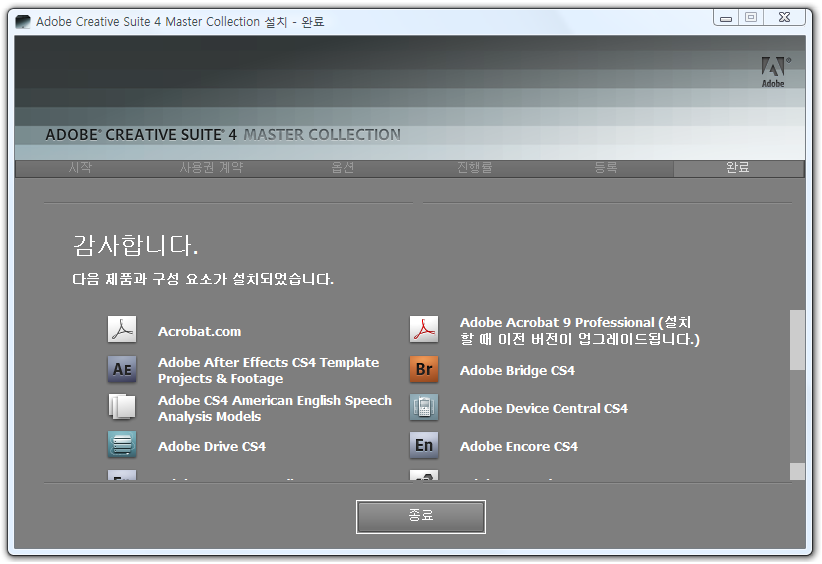Click the Adobe Bridge Br icon

[x=424, y=370]
